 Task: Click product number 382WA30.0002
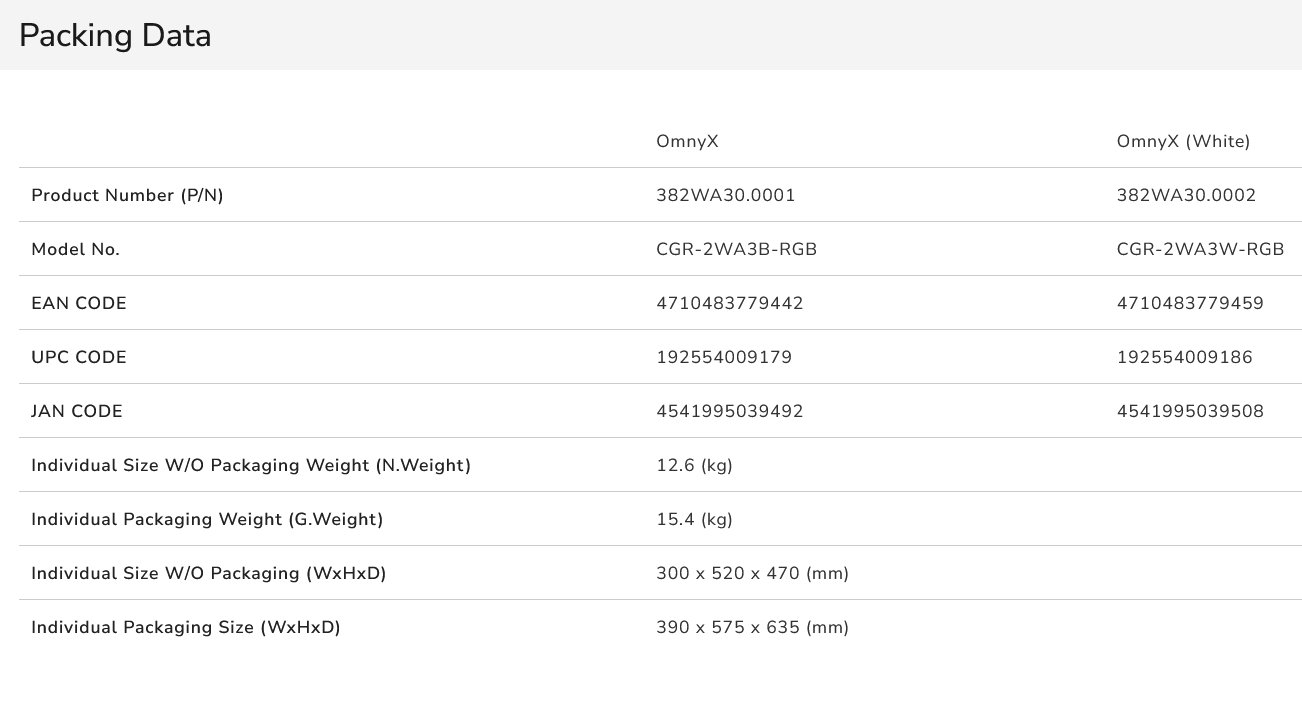(1186, 196)
